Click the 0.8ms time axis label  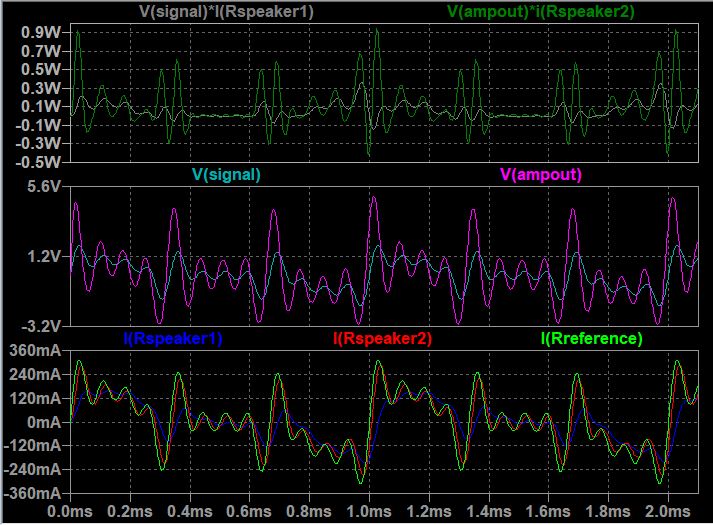click(309, 511)
